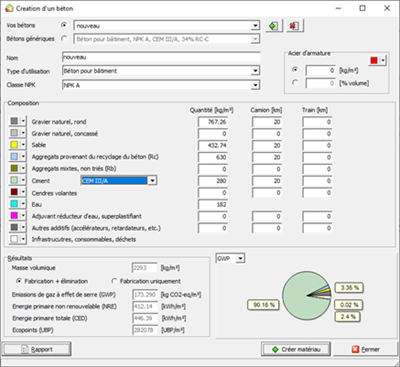Screen dimensions: 400x367
Task: Select the 'Bétons génériques' radio button
Action: point(64,39)
